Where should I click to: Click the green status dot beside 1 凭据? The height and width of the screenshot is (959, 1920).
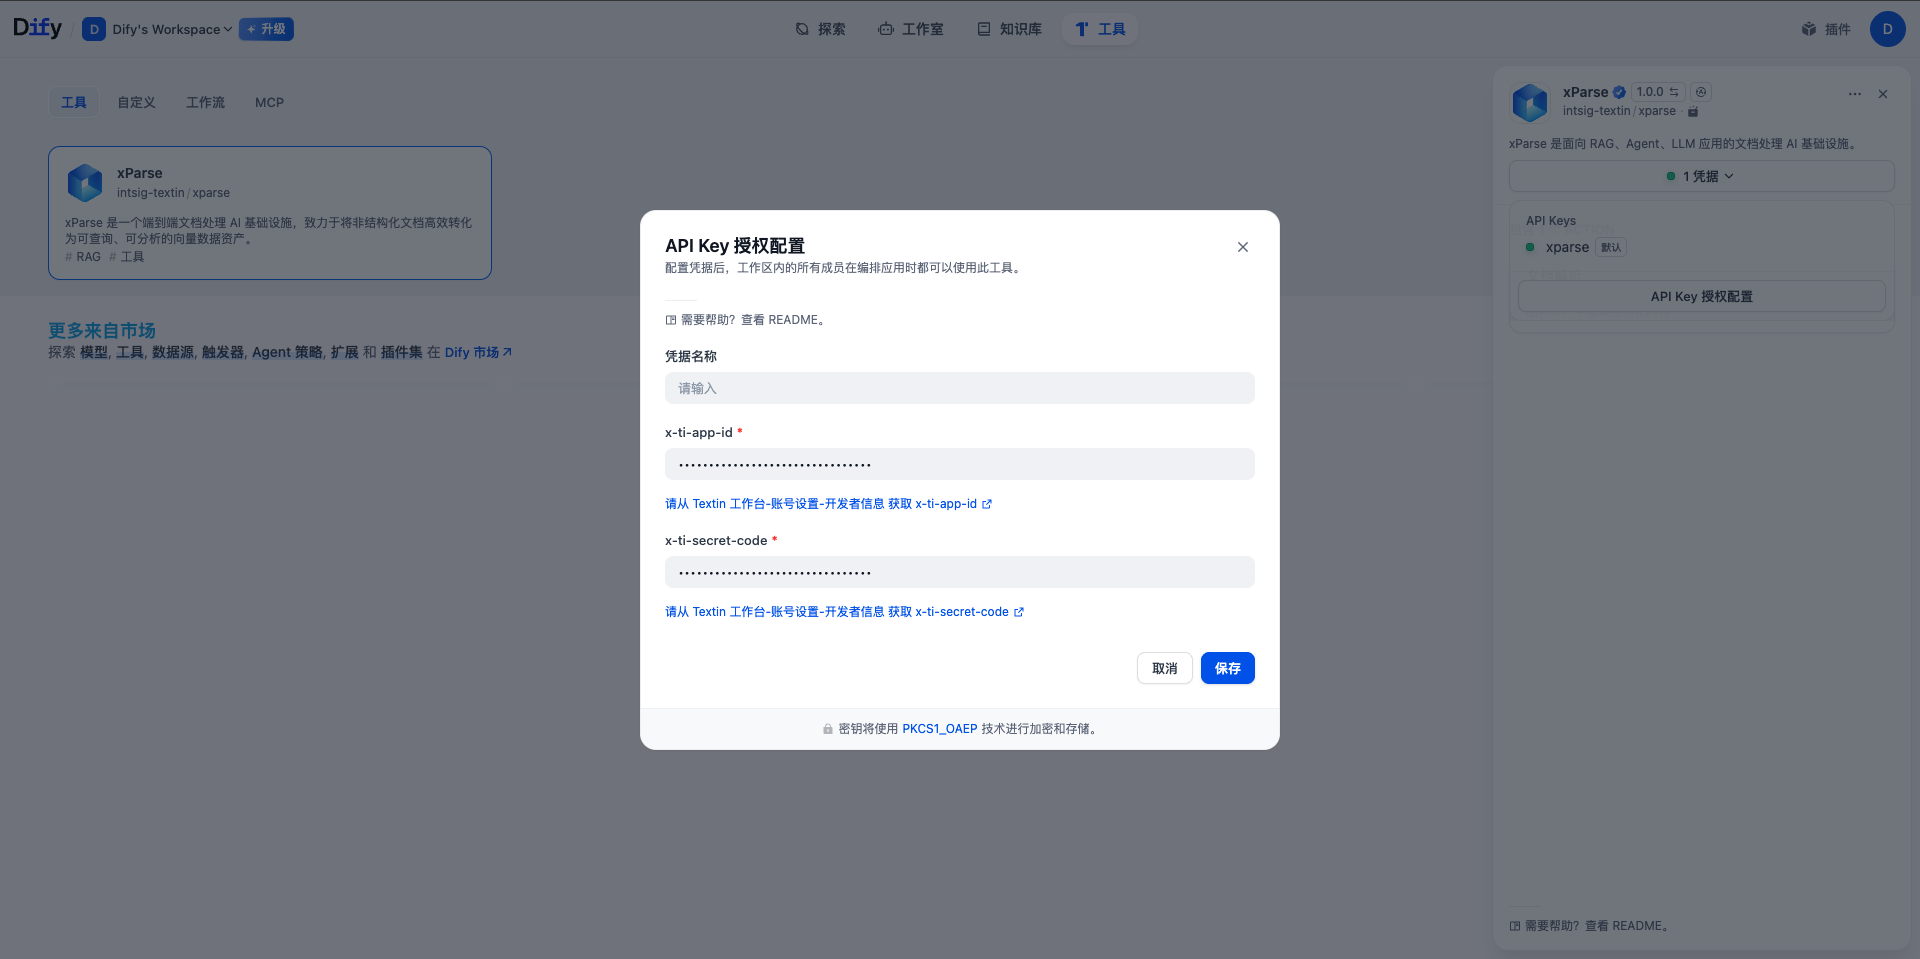(1670, 175)
